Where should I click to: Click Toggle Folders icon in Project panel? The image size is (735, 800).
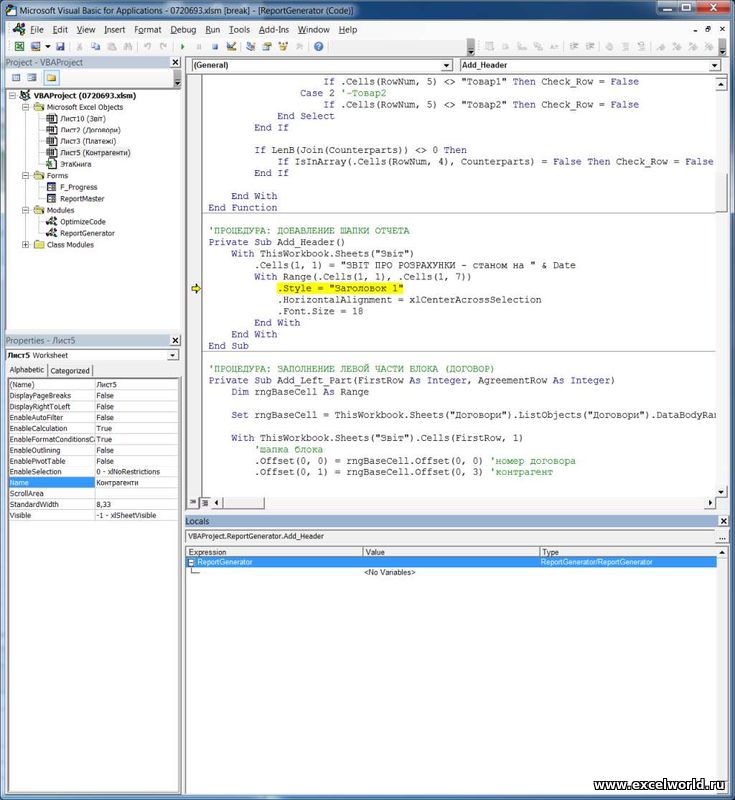[x=52, y=78]
